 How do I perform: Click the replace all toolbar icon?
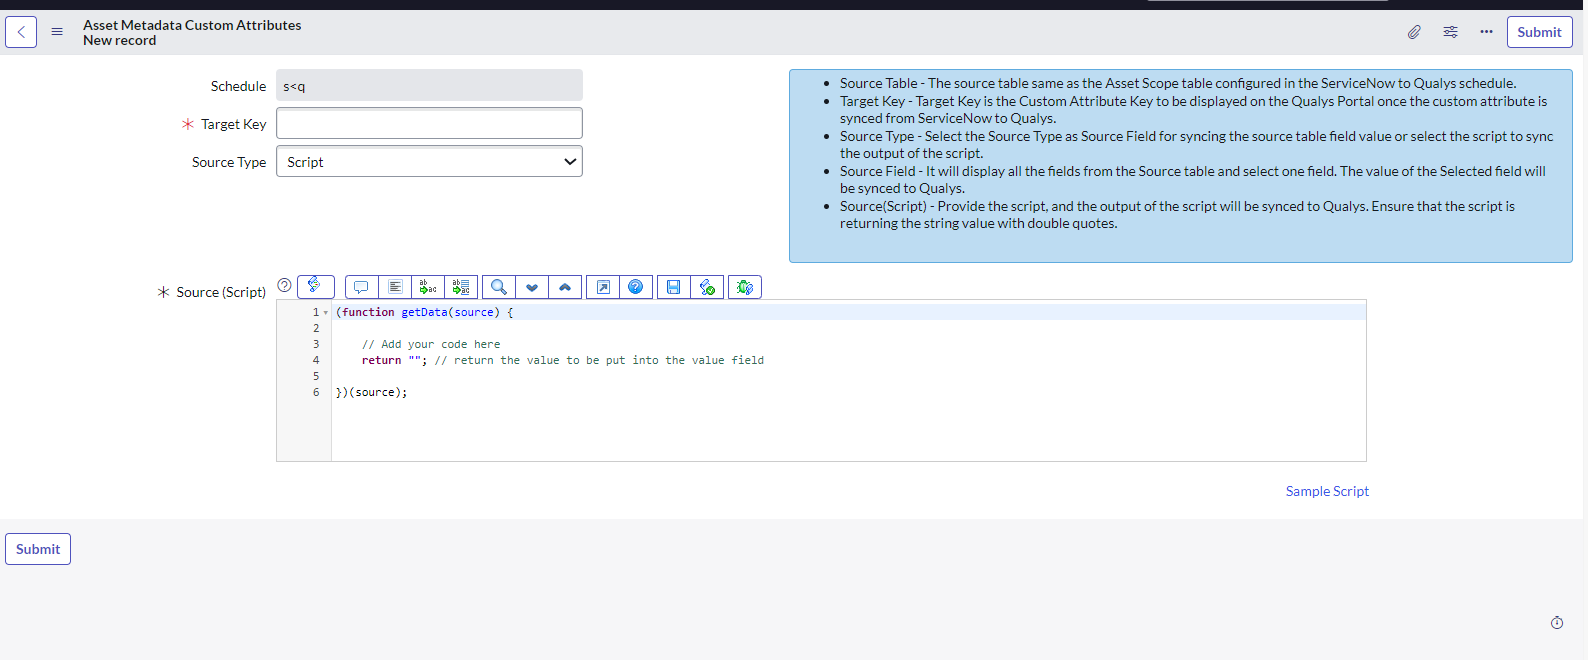[x=461, y=287]
